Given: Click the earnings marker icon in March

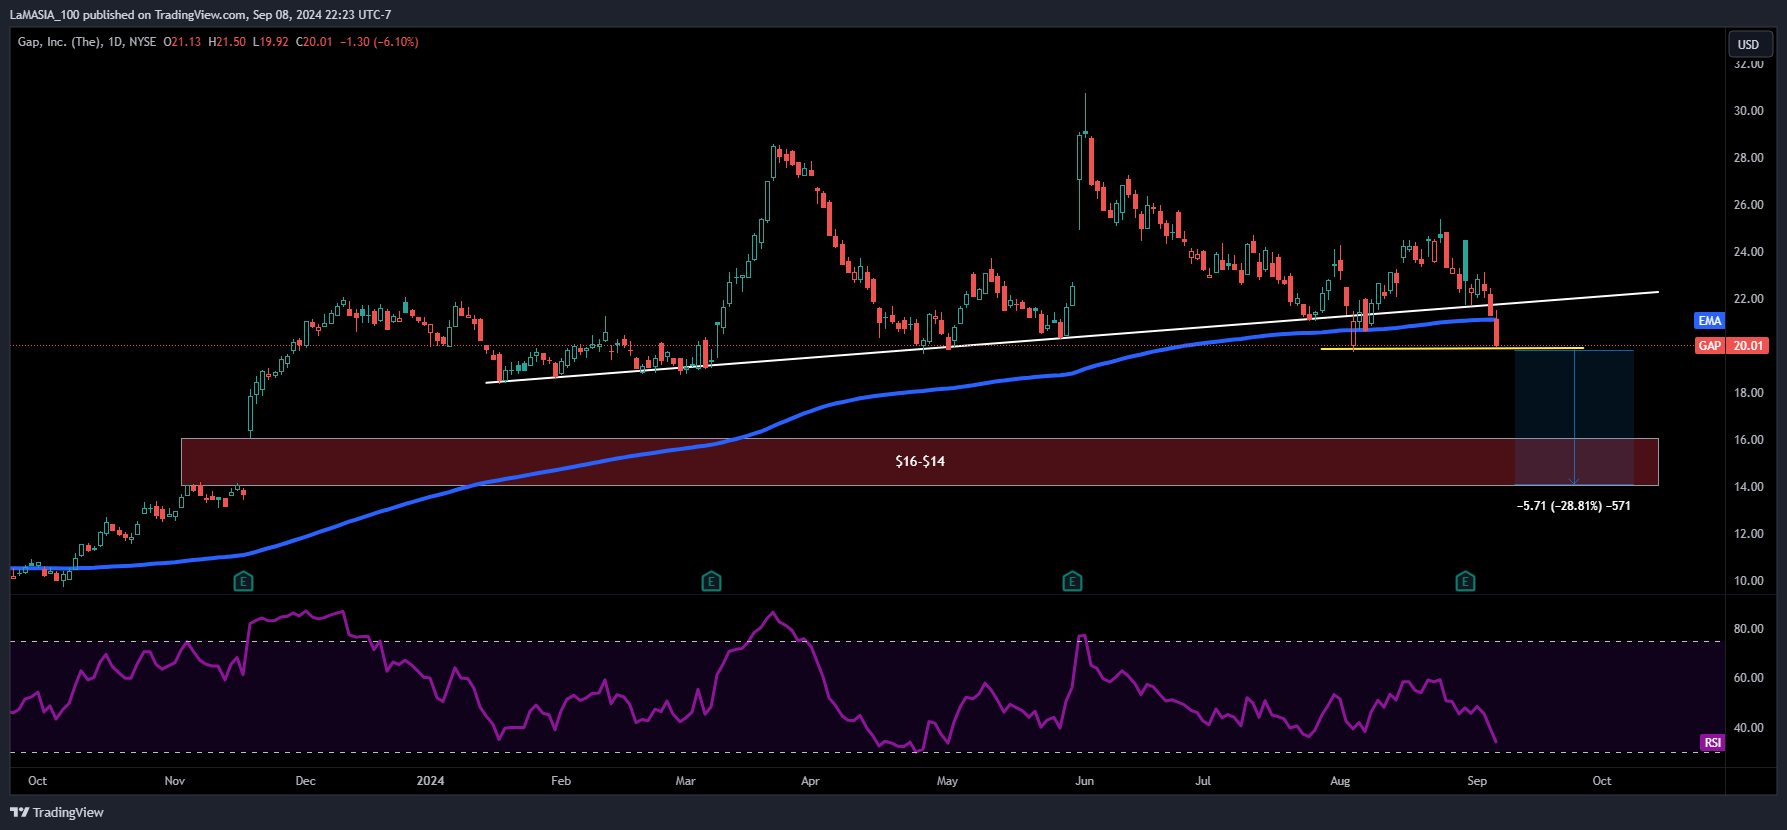Looking at the screenshot, I should point(711,581).
